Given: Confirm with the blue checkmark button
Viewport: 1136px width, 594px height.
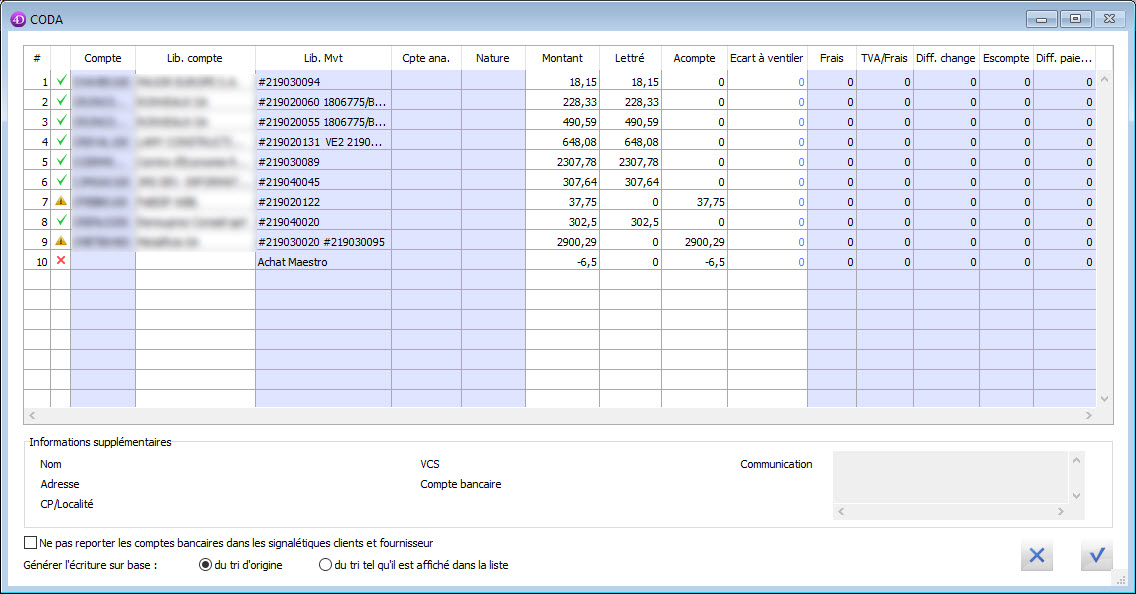Looking at the screenshot, I should pyautogui.click(x=1097, y=555).
